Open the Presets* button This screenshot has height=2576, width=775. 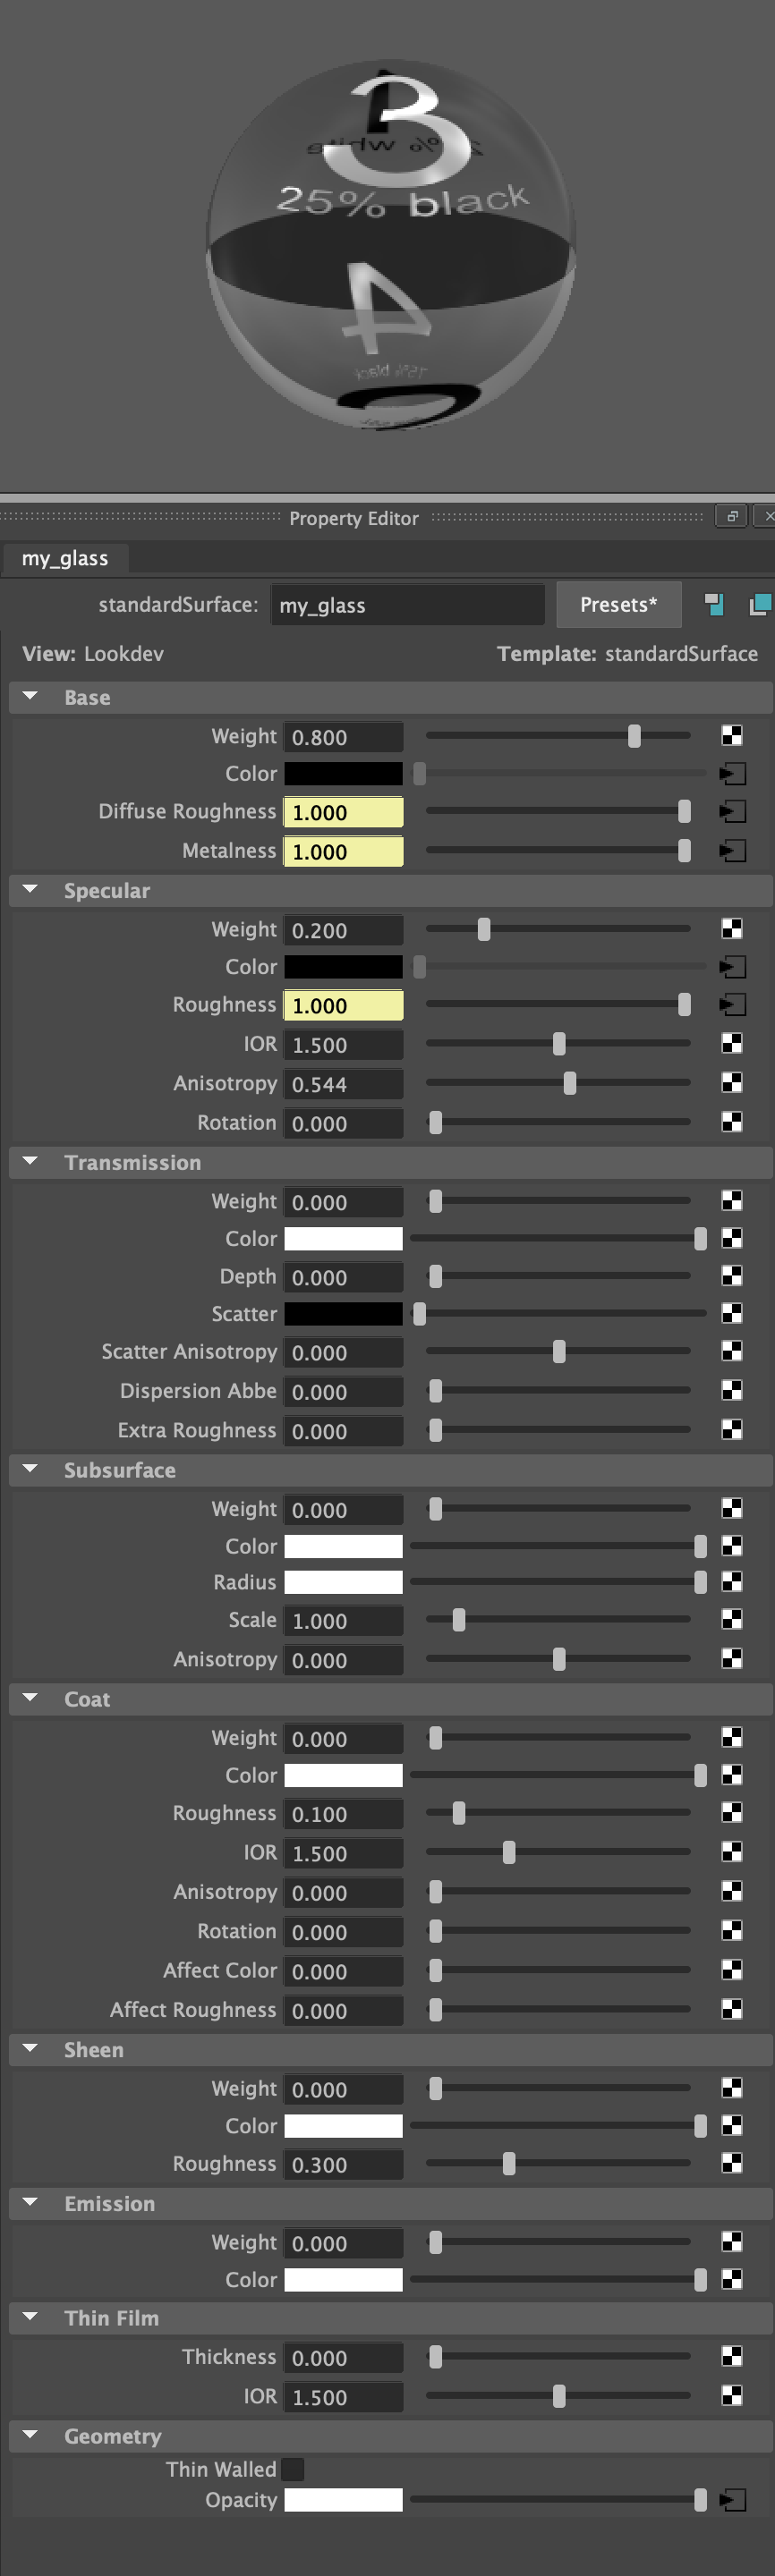(x=619, y=604)
